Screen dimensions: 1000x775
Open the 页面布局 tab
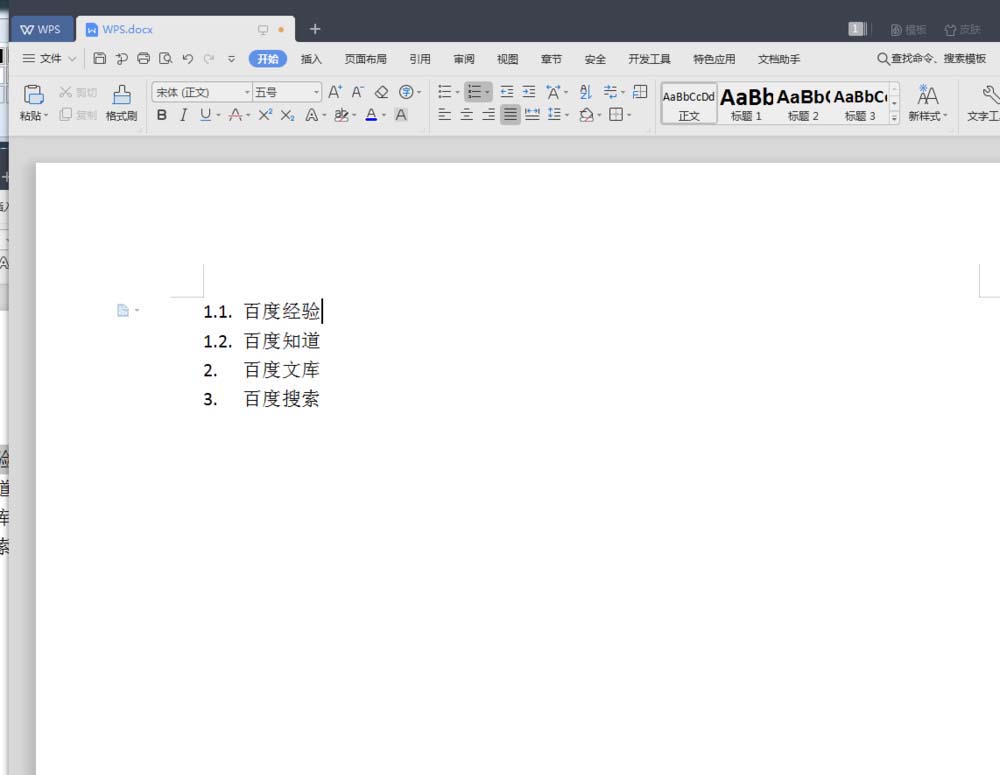pos(365,59)
